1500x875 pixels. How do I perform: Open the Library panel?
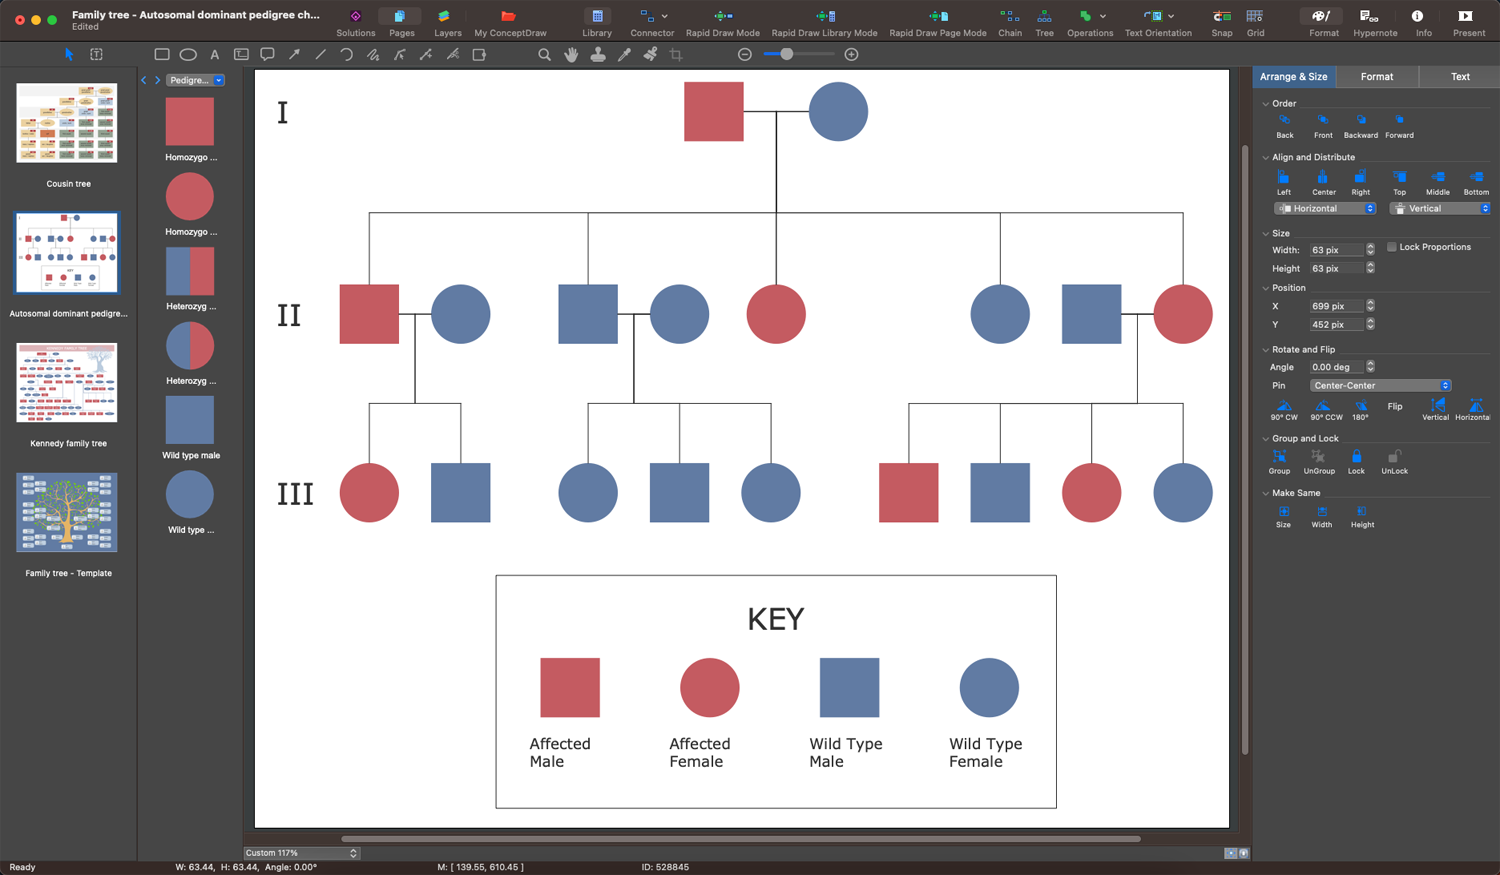[x=597, y=23]
